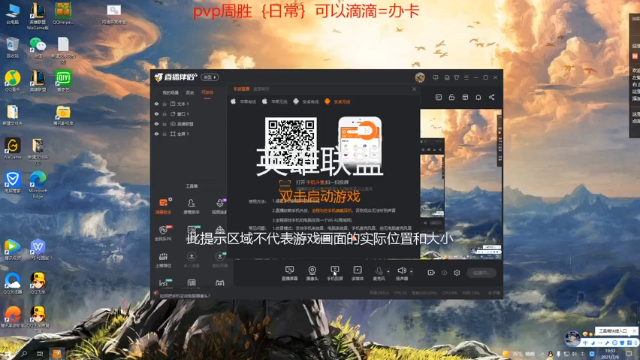Toggle visibility of the 全屏 1 source
640x360 pixels.
click(x=156, y=133)
